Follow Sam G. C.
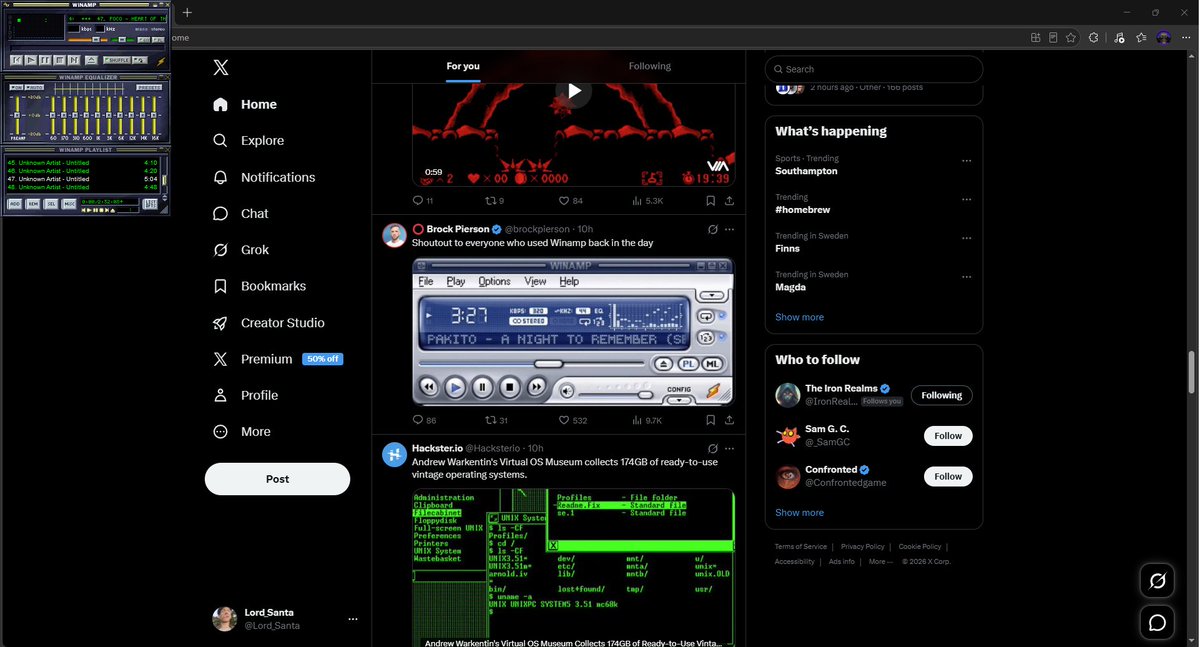1200x647 pixels. [948, 436]
